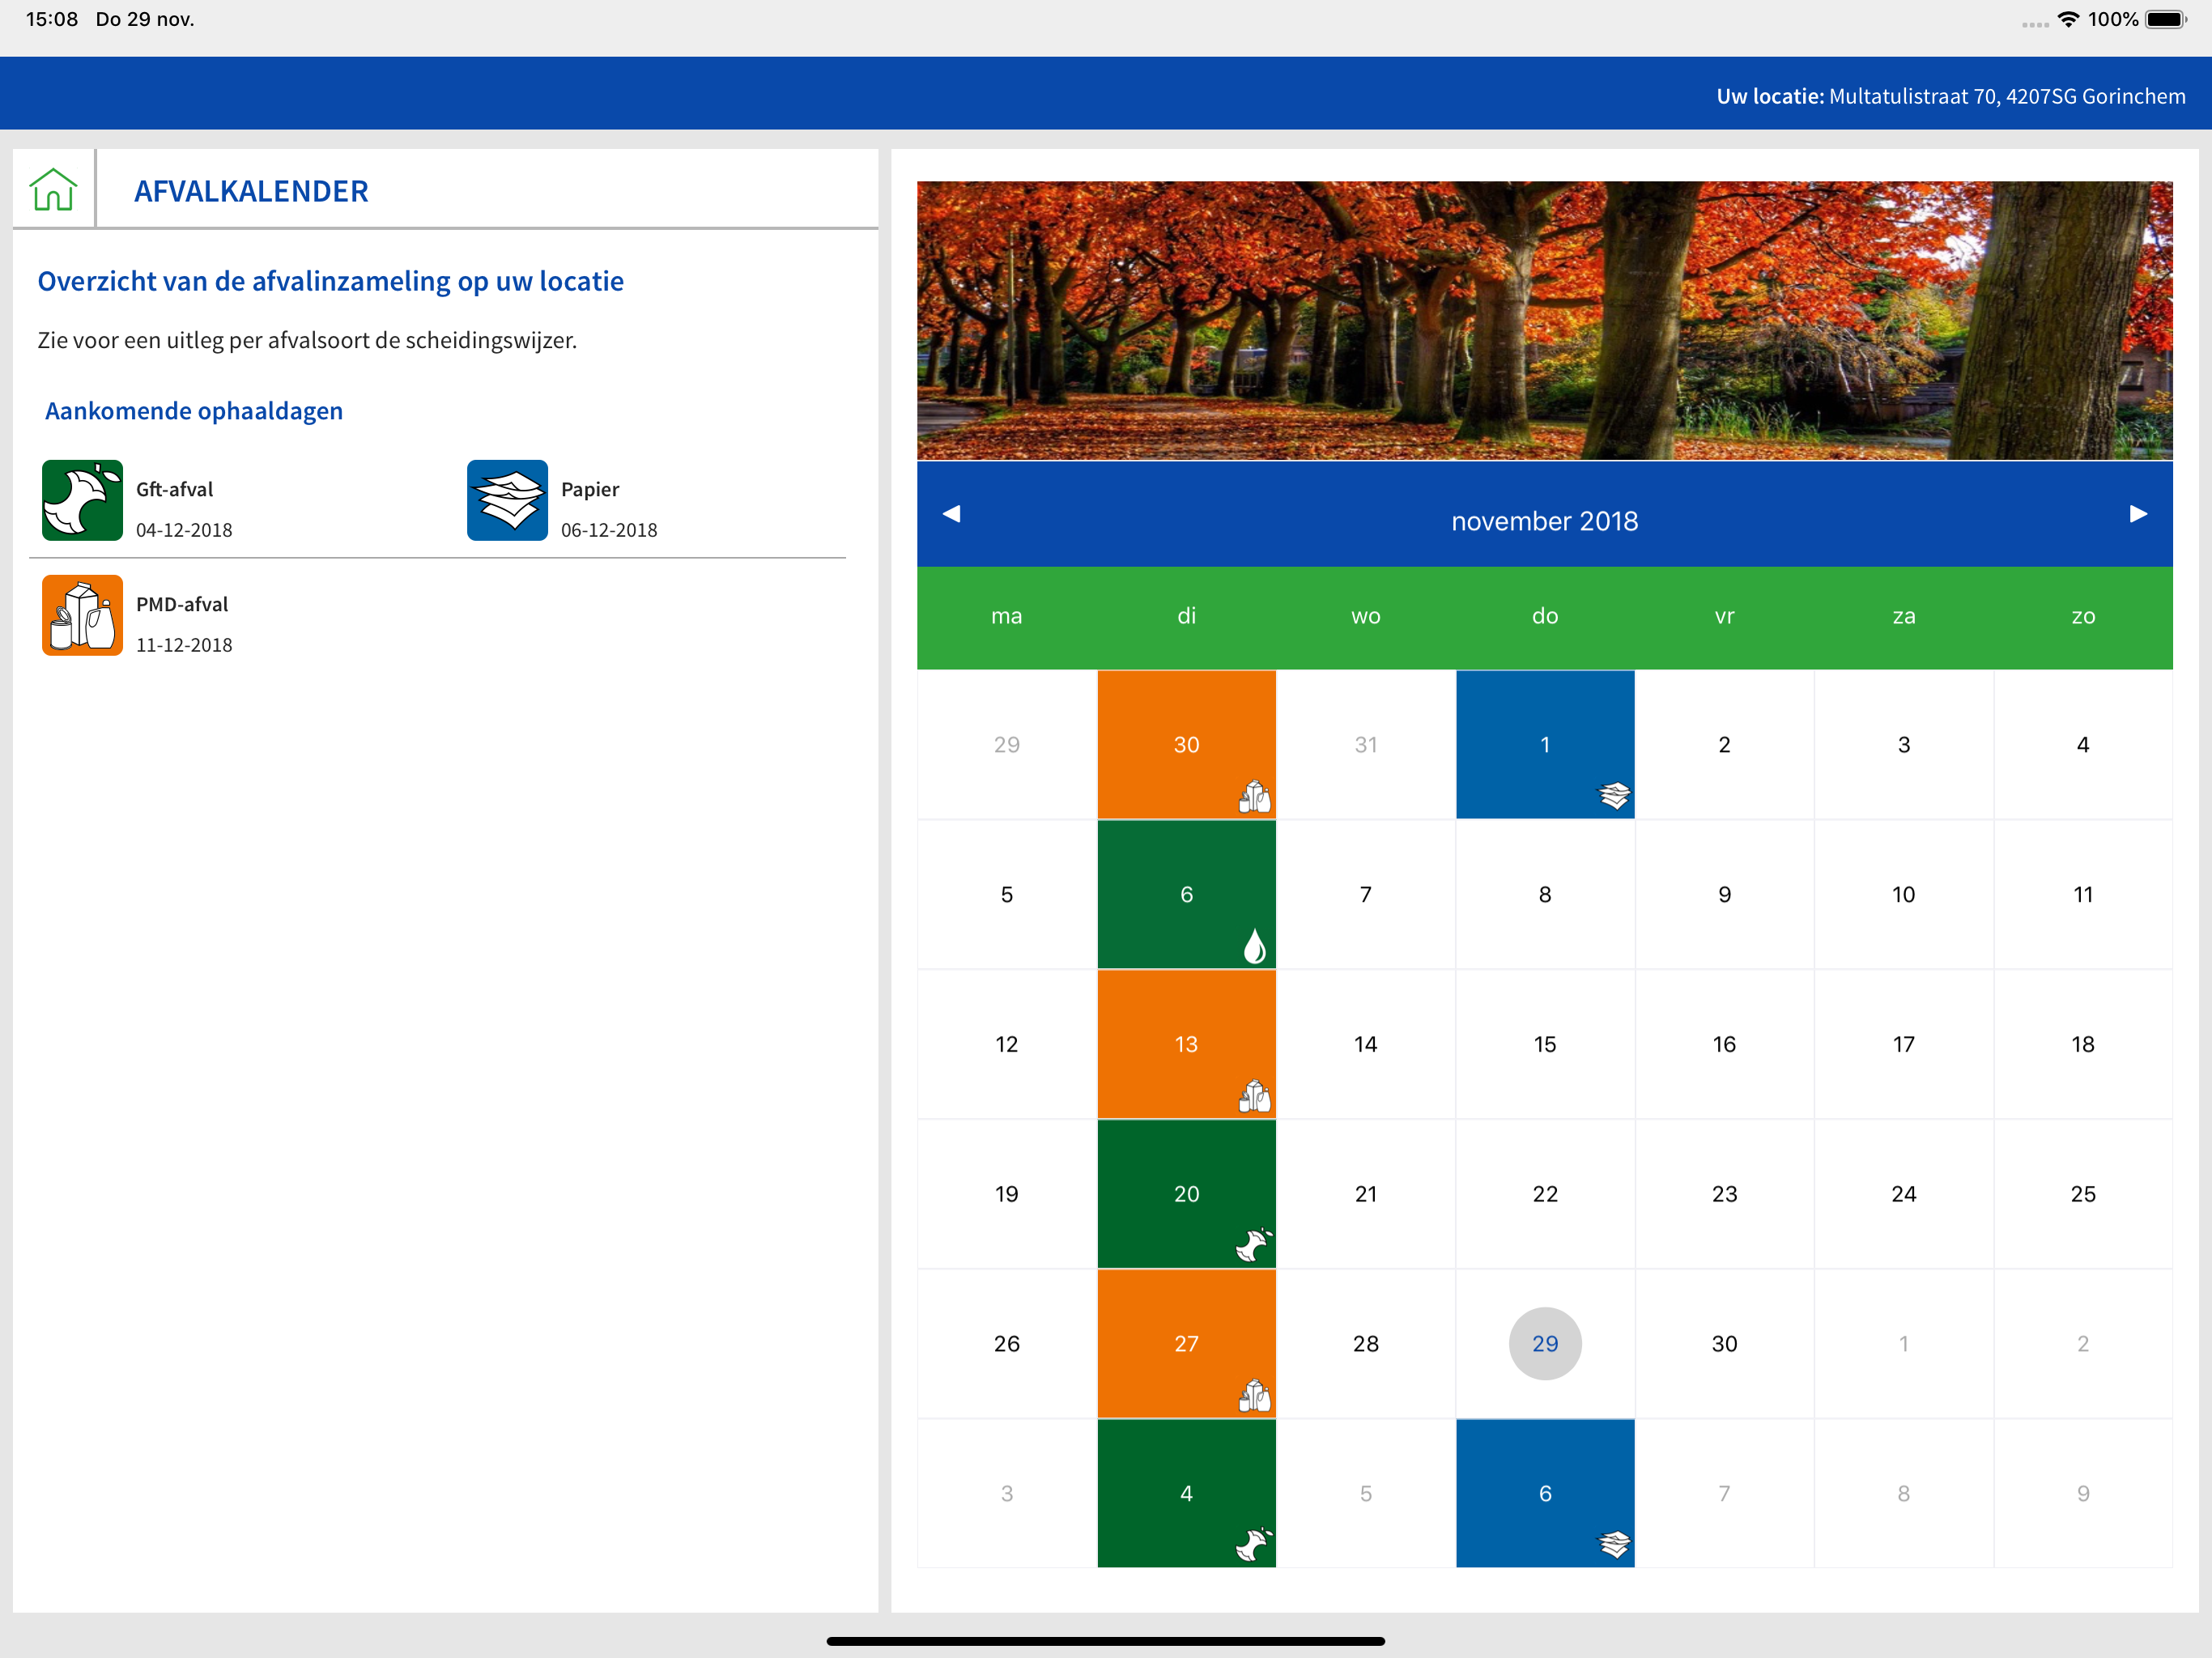
Task: Click the PMD-afval date 11-12-2018
Action: [184, 645]
